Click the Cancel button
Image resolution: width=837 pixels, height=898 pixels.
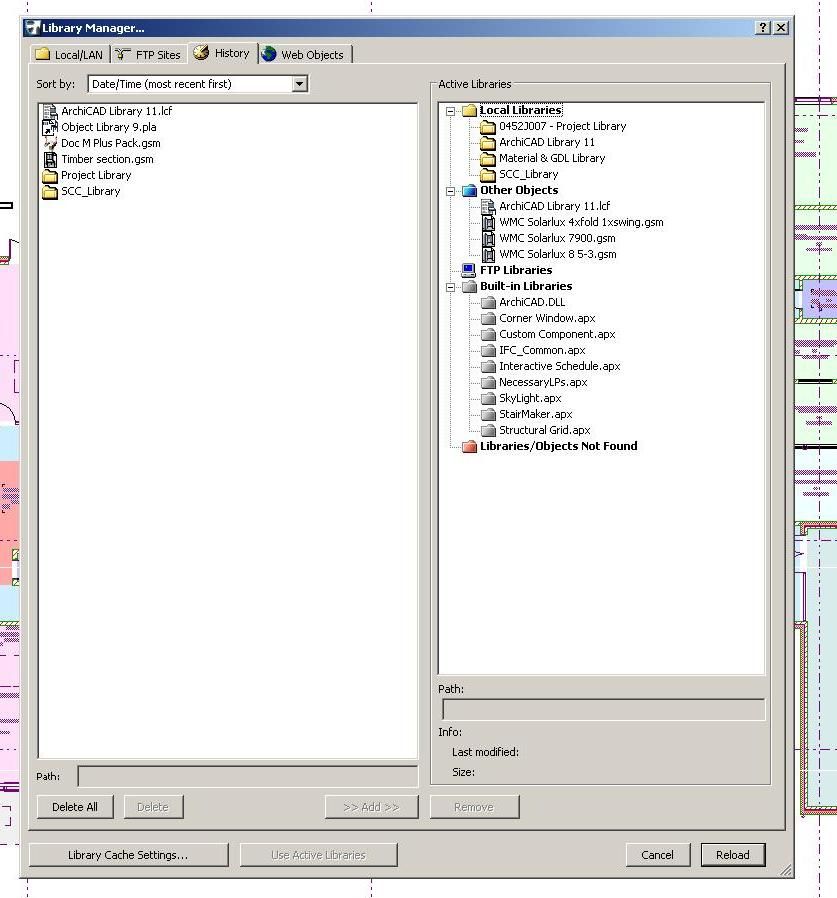coord(658,855)
